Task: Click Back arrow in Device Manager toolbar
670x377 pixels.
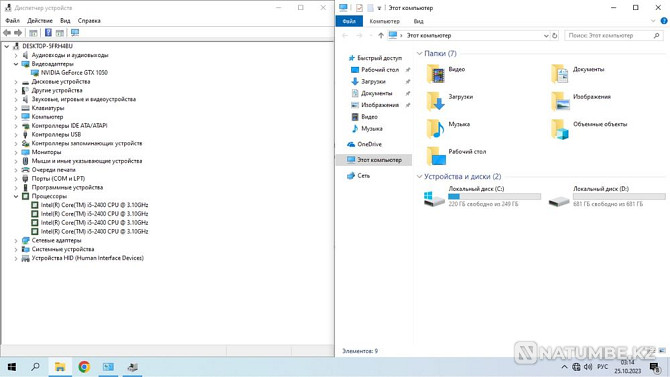Action: click(x=7, y=33)
